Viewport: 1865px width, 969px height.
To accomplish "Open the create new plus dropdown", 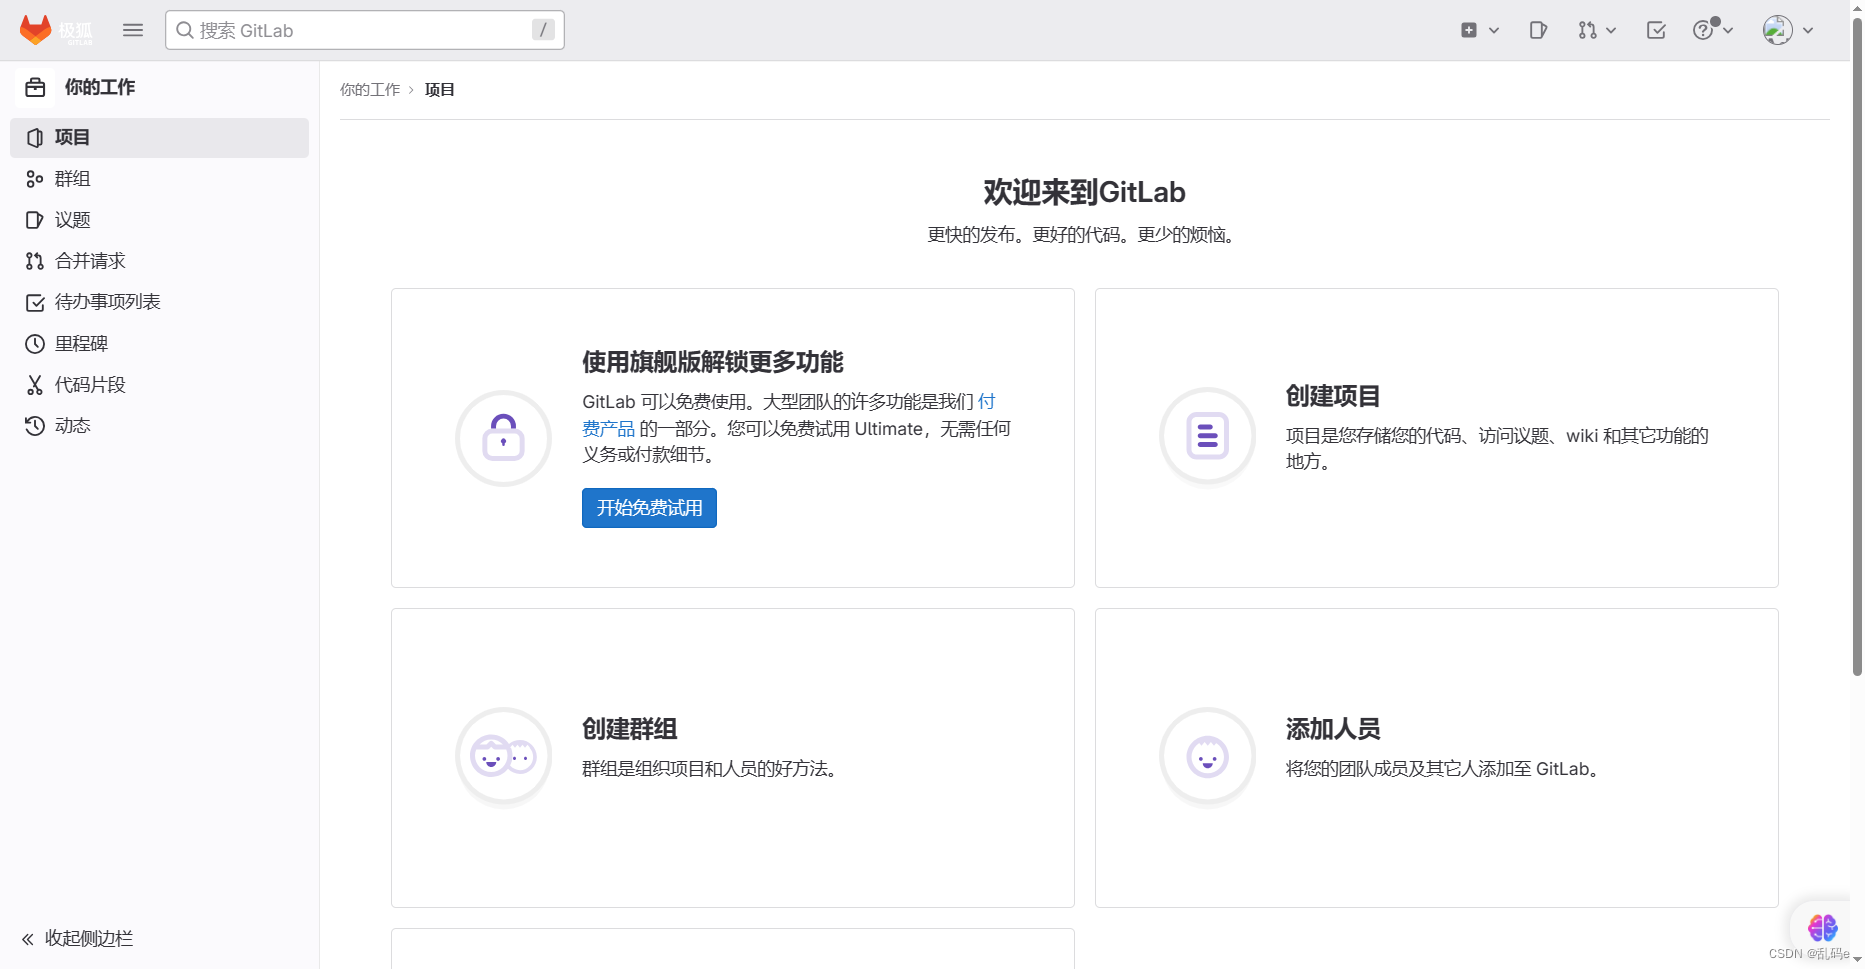I will click(1479, 30).
